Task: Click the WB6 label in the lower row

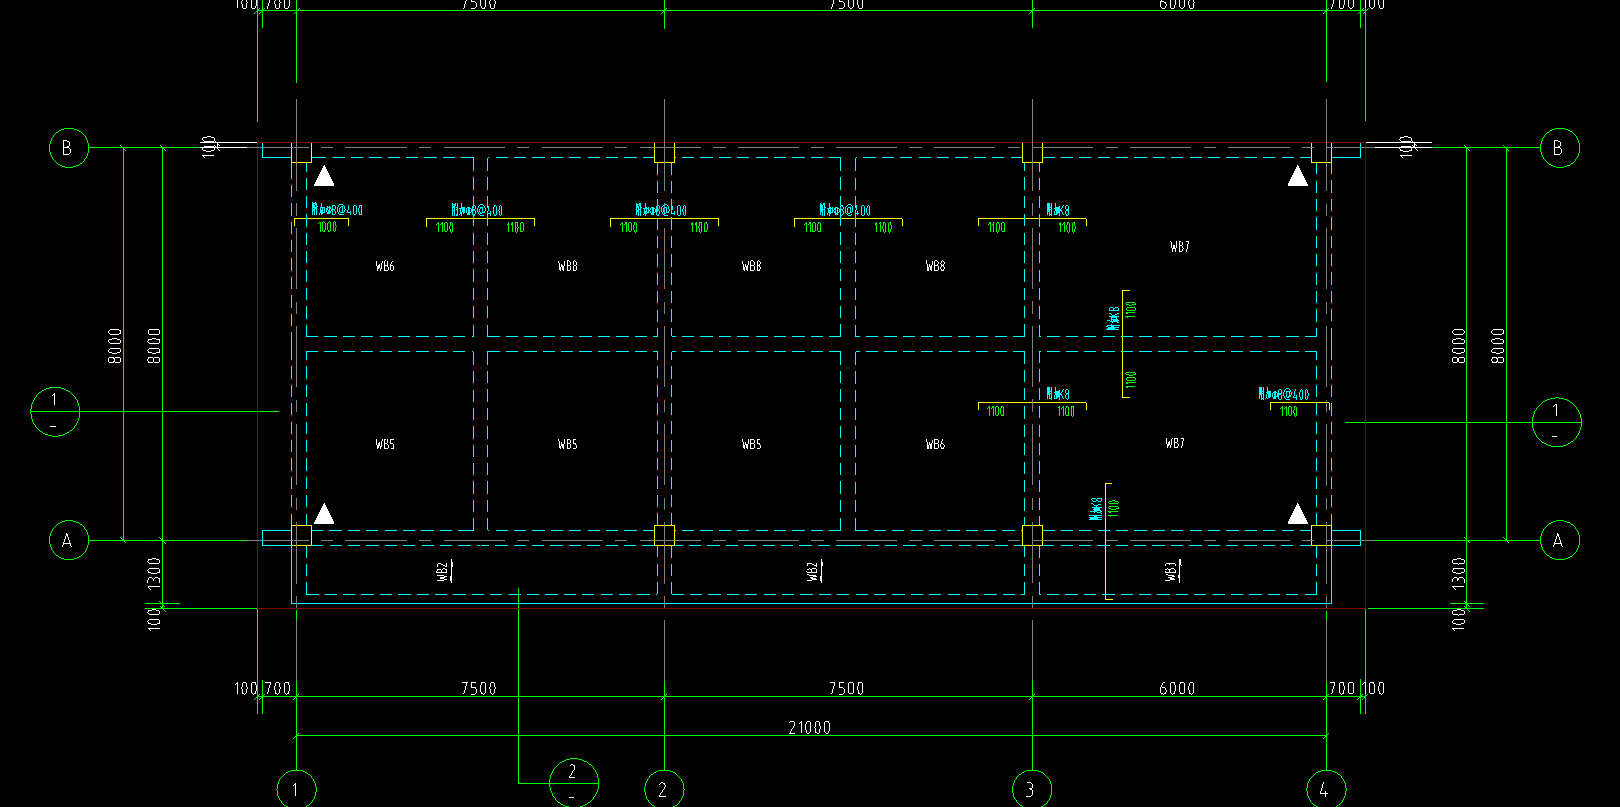Action: click(x=935, y=444)
